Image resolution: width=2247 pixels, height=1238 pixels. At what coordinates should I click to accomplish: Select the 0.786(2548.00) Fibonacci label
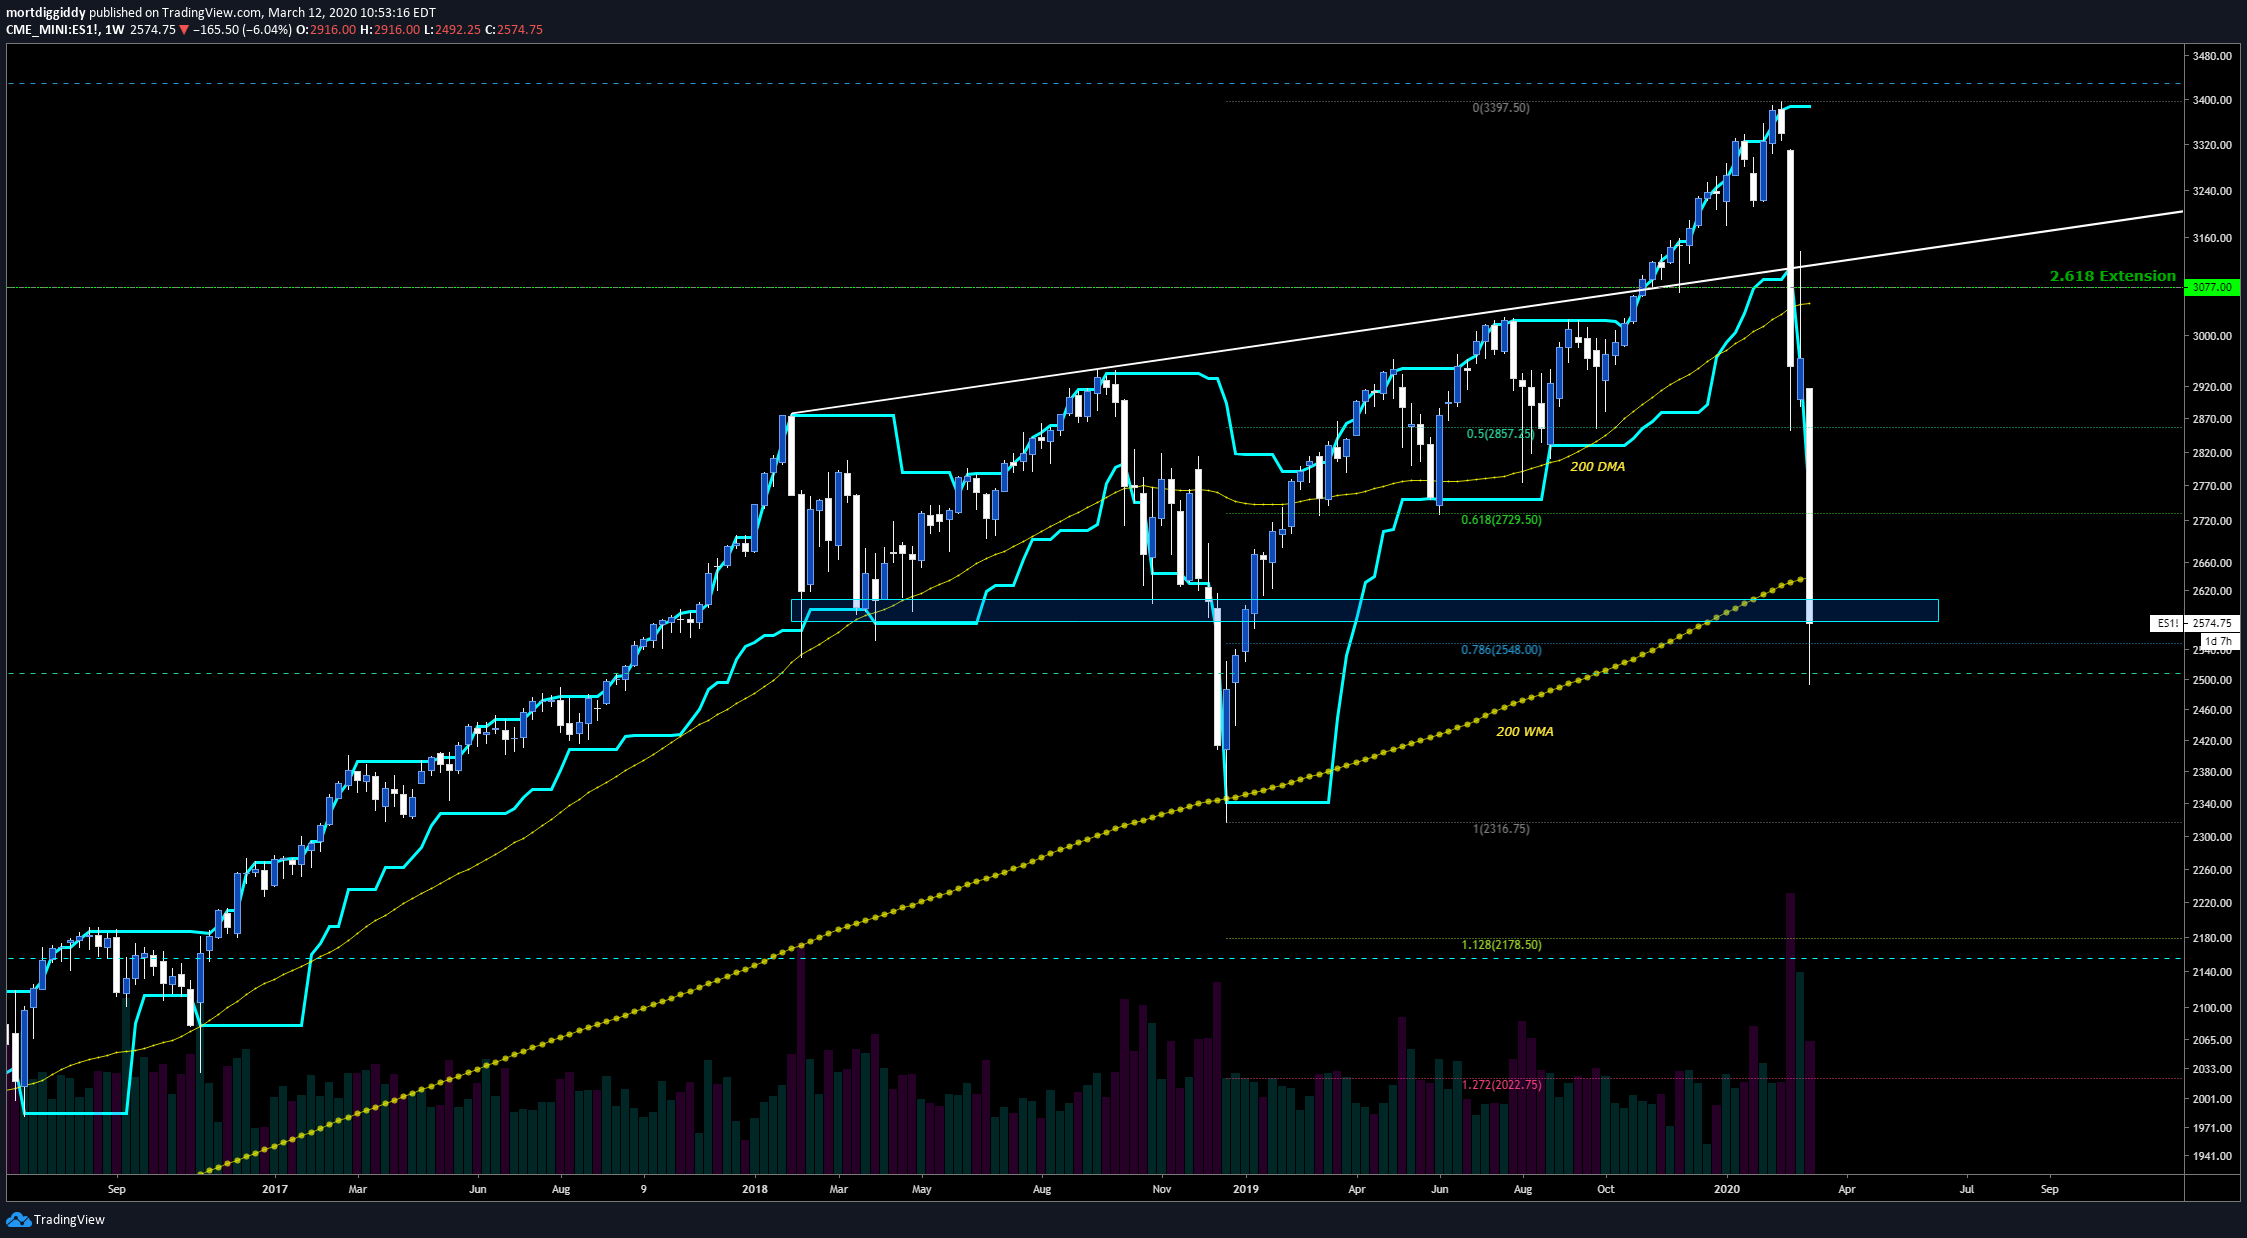tap(1501, 650)
